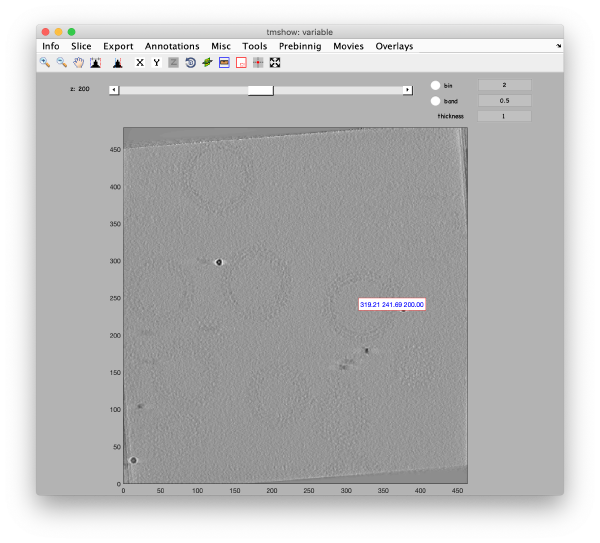This screenshot has width=600, height=543.
Task: Expand the Export menu
Action: click(x=118, y=46)
